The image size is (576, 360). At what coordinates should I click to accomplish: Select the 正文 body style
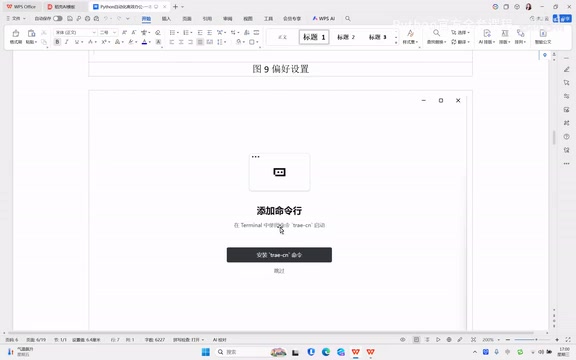pos(282,37)
